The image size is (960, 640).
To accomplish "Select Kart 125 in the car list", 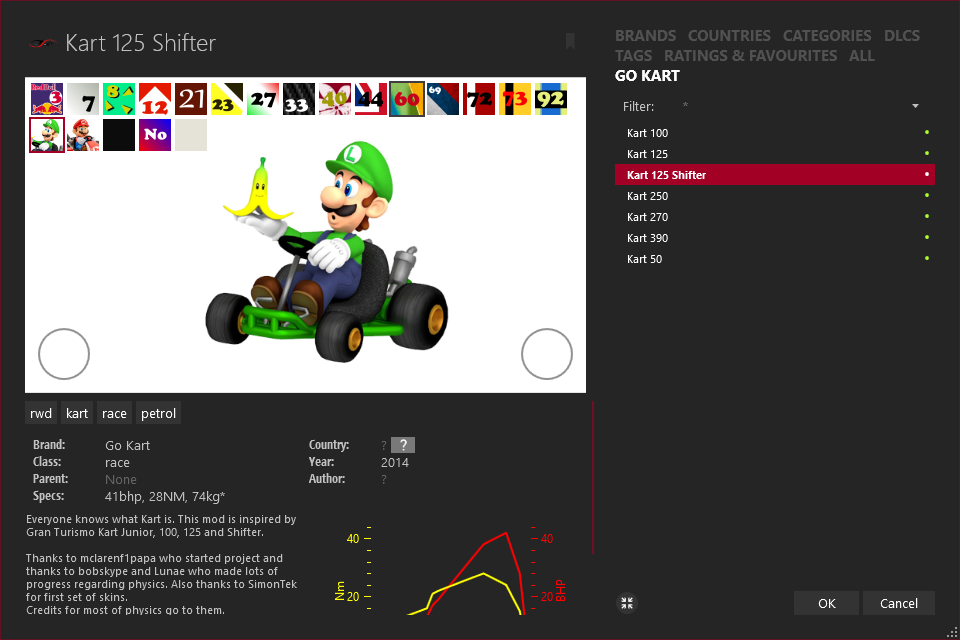I will pos(774,154).
